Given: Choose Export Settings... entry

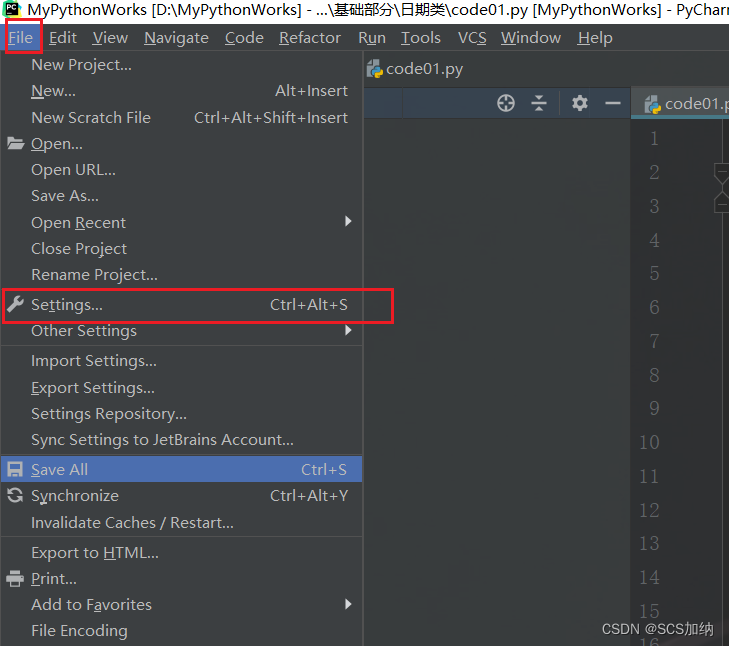Looking at the screenshot, I should tap(182, 388).
